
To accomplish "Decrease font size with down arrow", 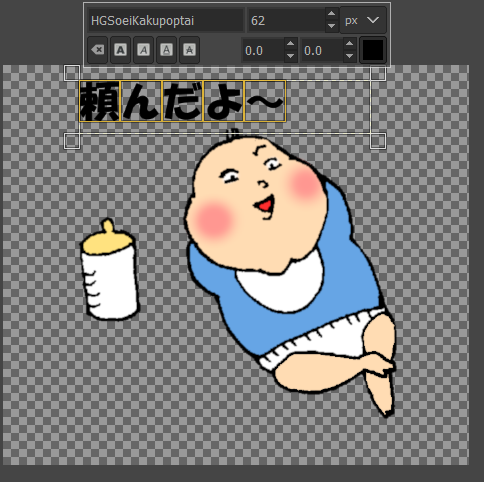I will (331, 26).
